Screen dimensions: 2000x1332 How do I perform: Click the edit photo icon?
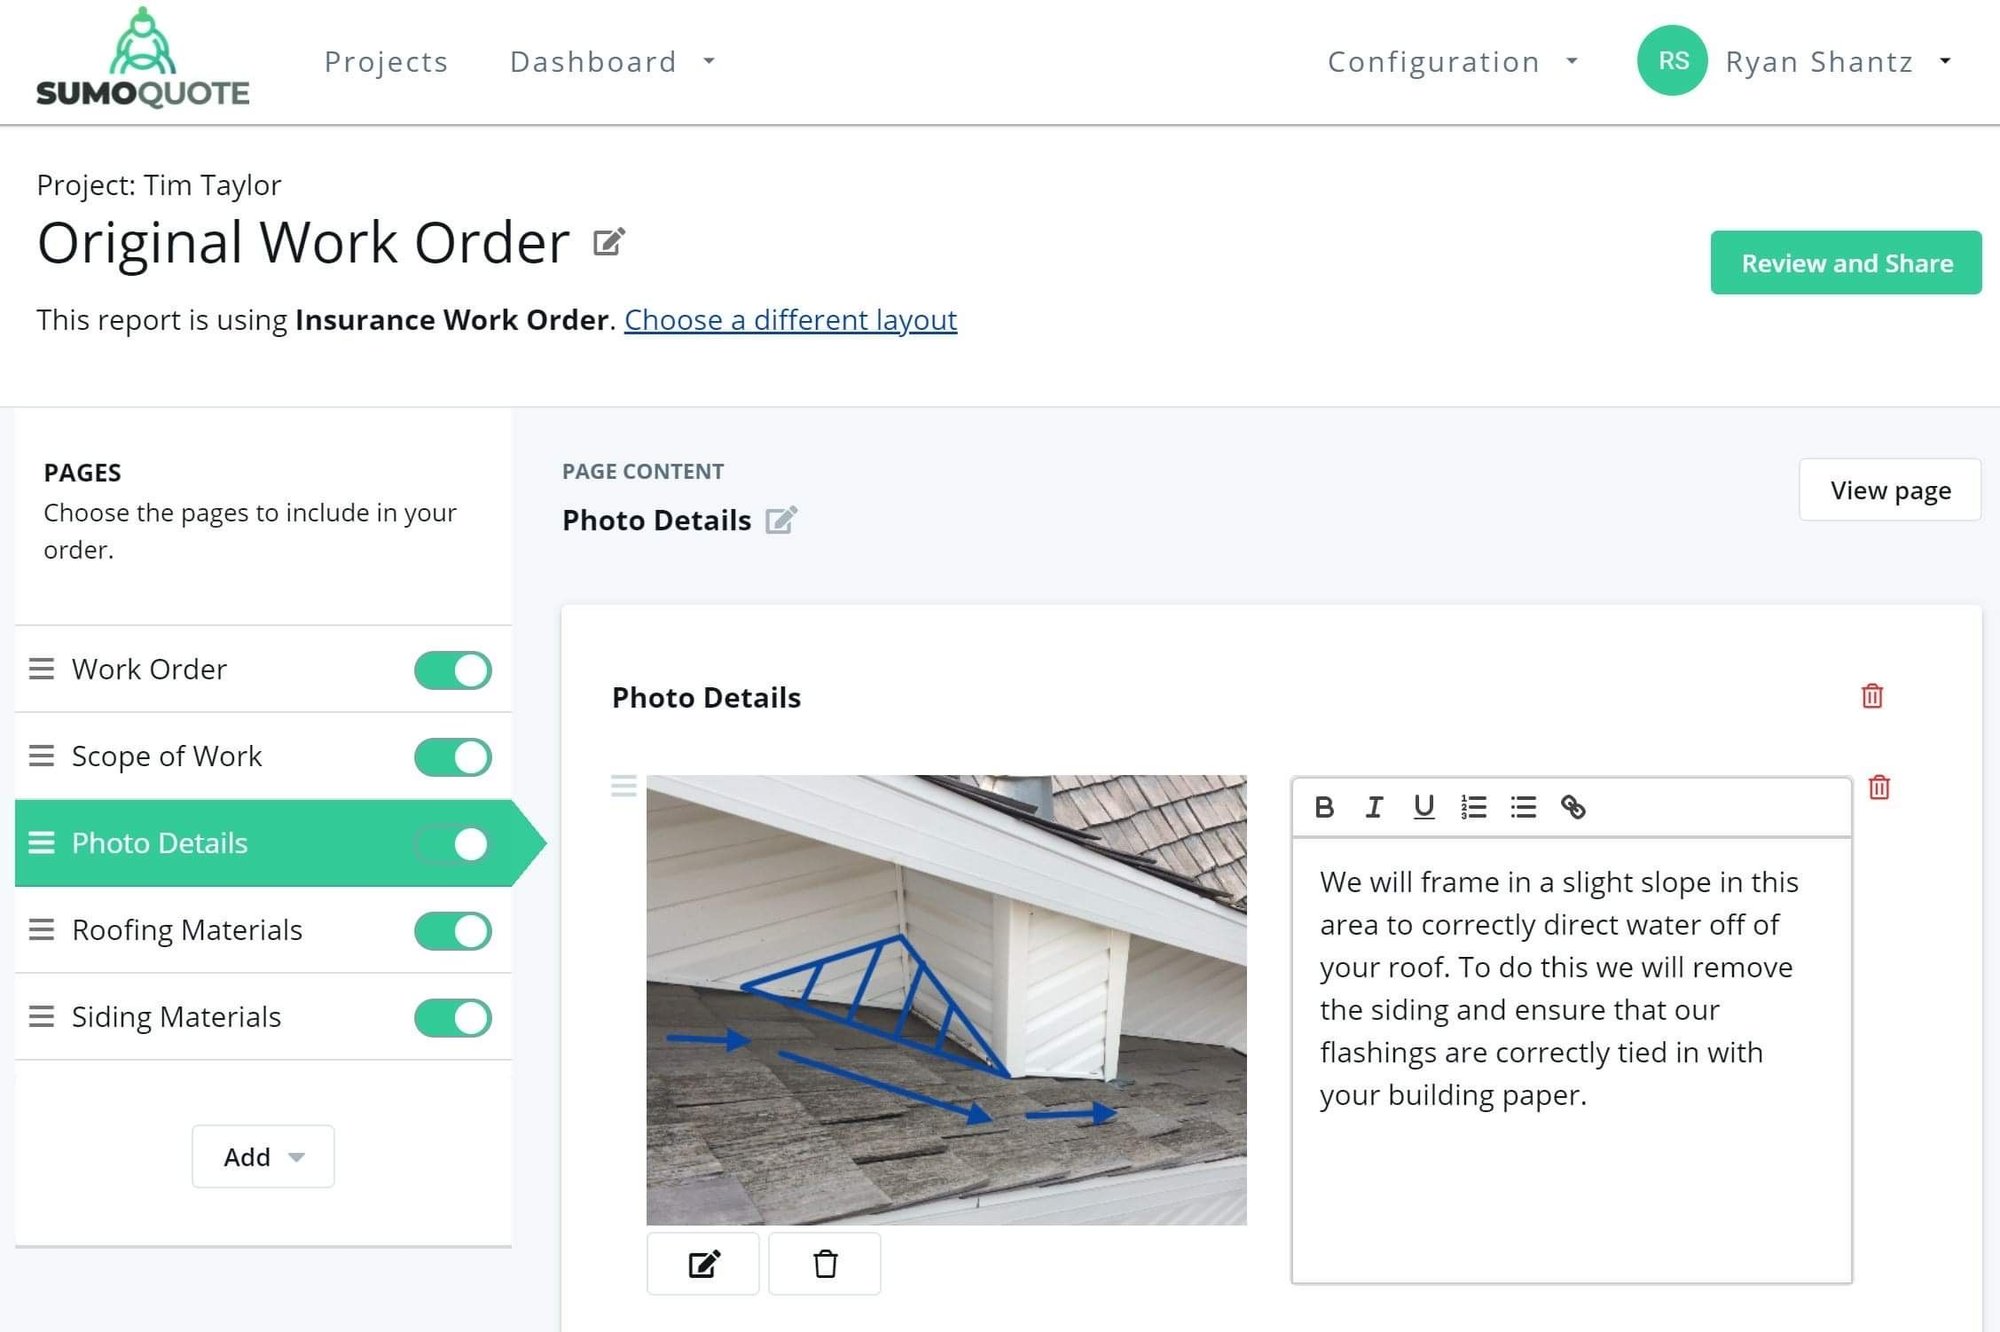click(704, 1267)
